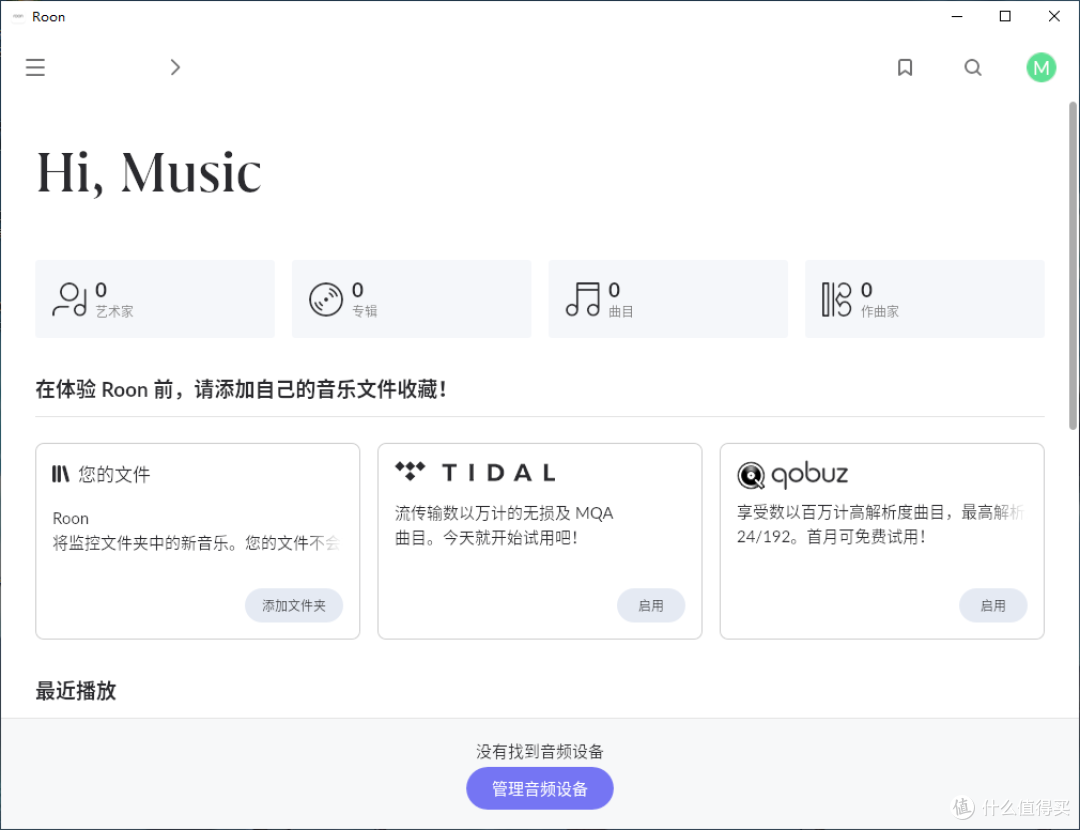Click the Hi, Music greeting title

[148, 172]
